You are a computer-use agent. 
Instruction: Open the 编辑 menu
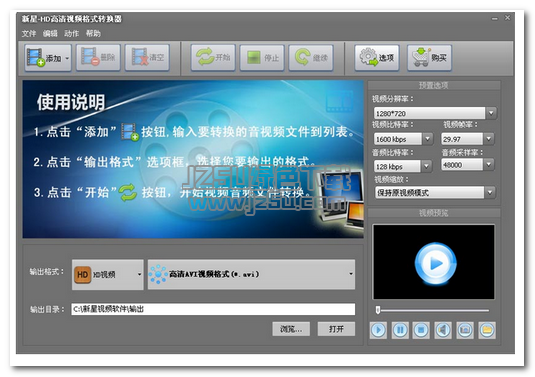[x=50, y=33]
